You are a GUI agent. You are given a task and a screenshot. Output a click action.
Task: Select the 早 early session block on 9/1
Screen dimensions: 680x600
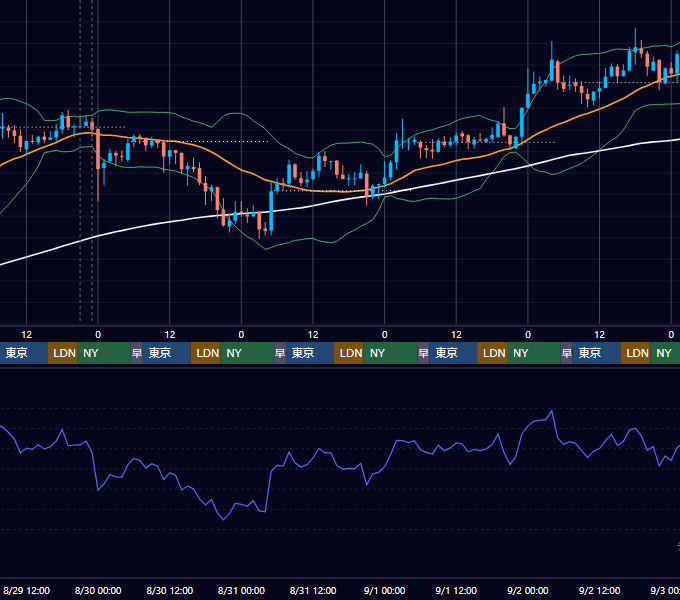(x=423, y=353)
